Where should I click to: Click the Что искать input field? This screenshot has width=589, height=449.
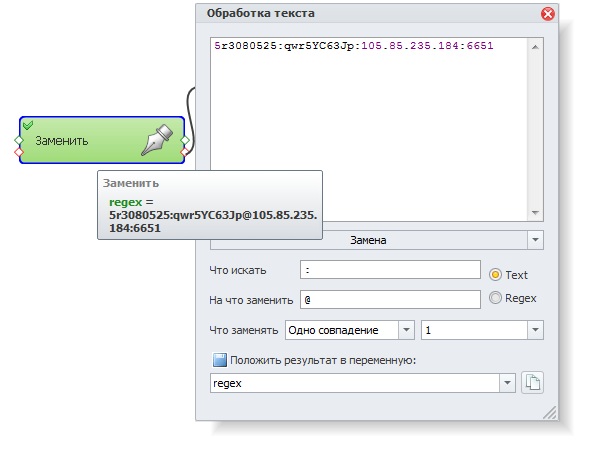(390, 270)
